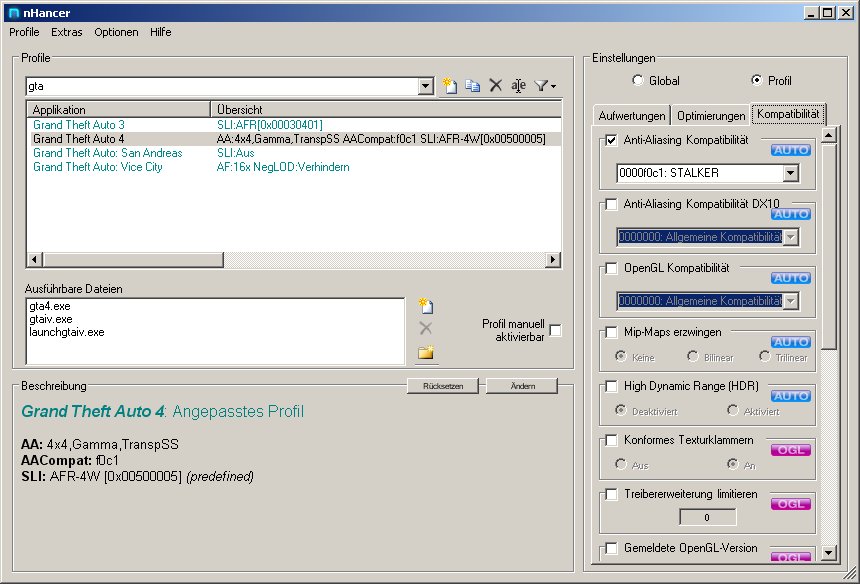Open the Extras menu
This screenshot has height=584, width=860.
pyautogui.click(x=66, y=32)
